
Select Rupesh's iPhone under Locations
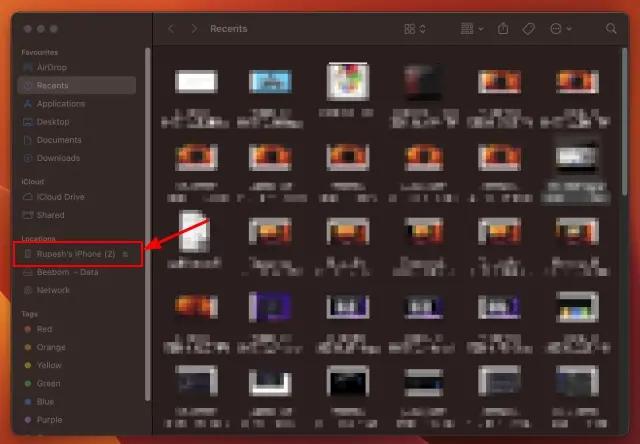point(78,254)
